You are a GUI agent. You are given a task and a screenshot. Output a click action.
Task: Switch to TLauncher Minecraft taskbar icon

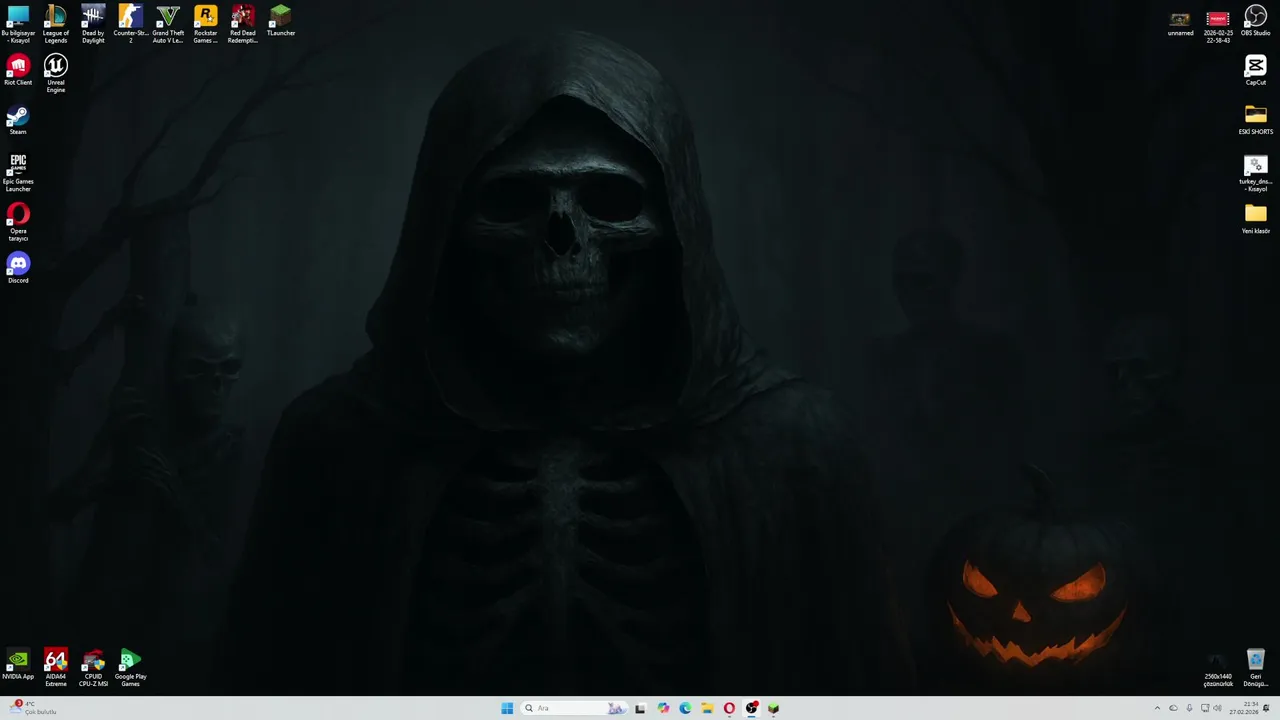click(x=774, y=708)
